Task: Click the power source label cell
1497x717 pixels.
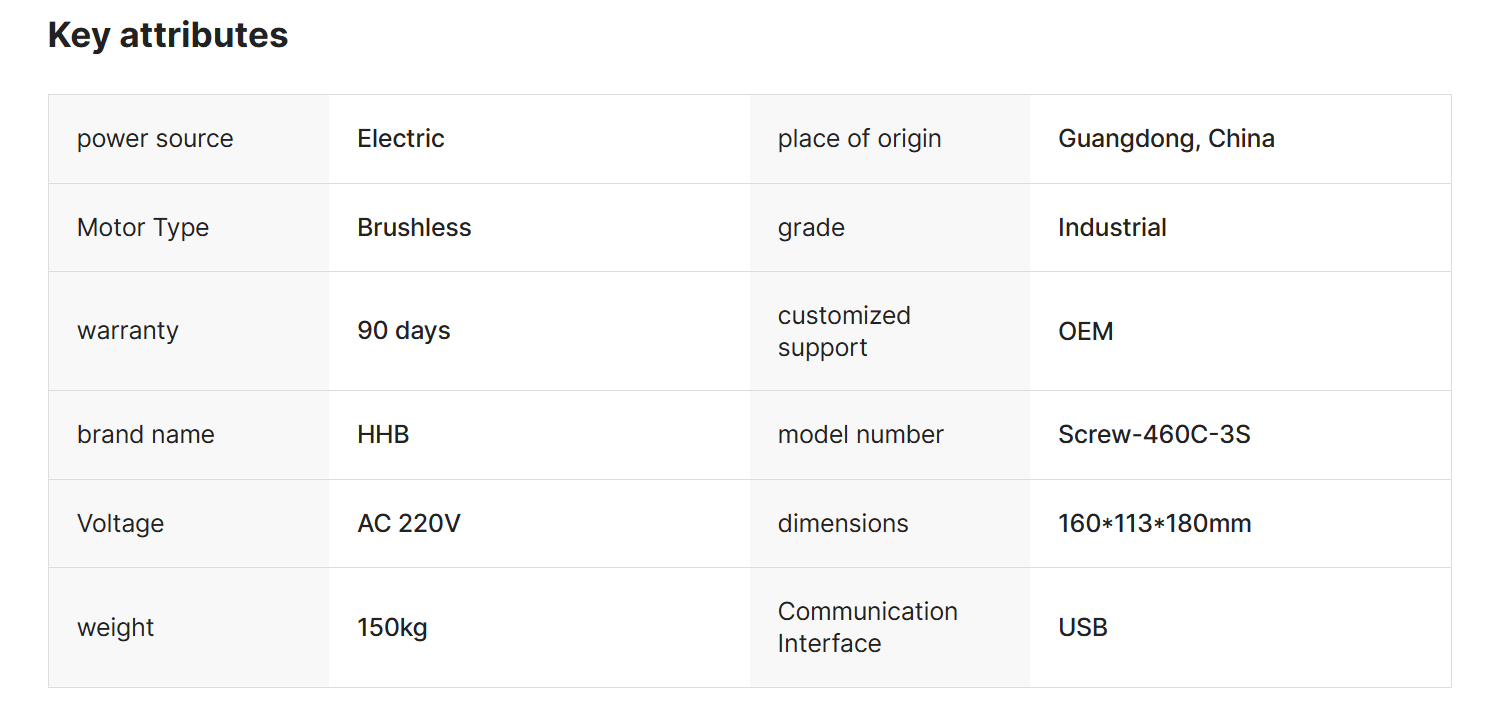Action: coord(155,139)
